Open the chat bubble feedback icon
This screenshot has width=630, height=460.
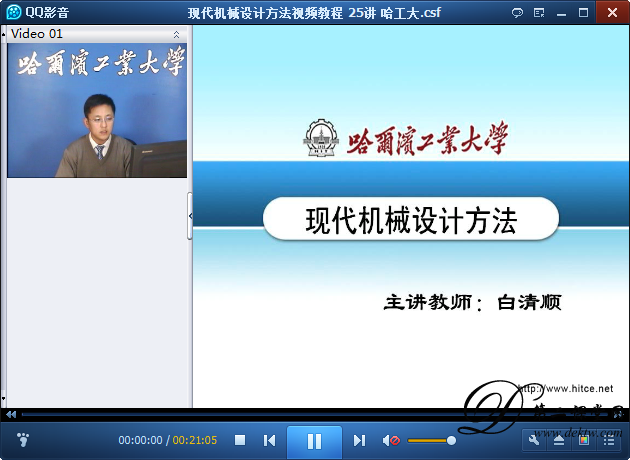point(517,13)
